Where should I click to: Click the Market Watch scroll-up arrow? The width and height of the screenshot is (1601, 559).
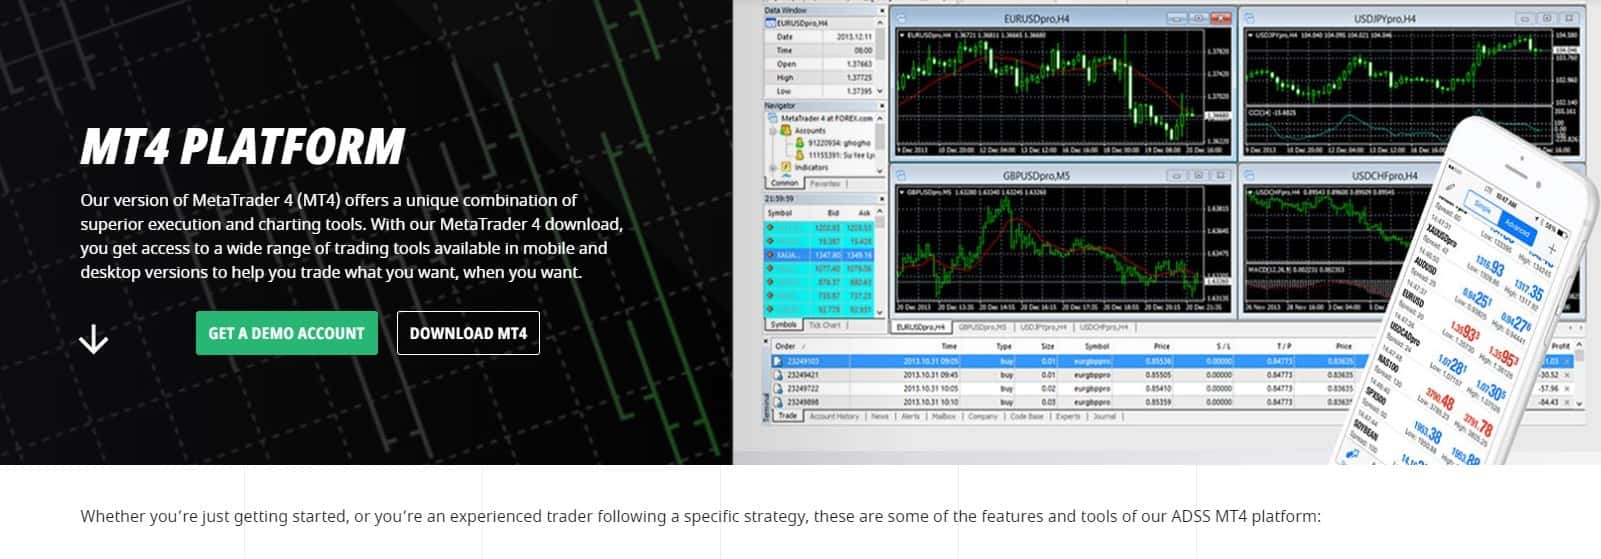(x=879, y=211)
